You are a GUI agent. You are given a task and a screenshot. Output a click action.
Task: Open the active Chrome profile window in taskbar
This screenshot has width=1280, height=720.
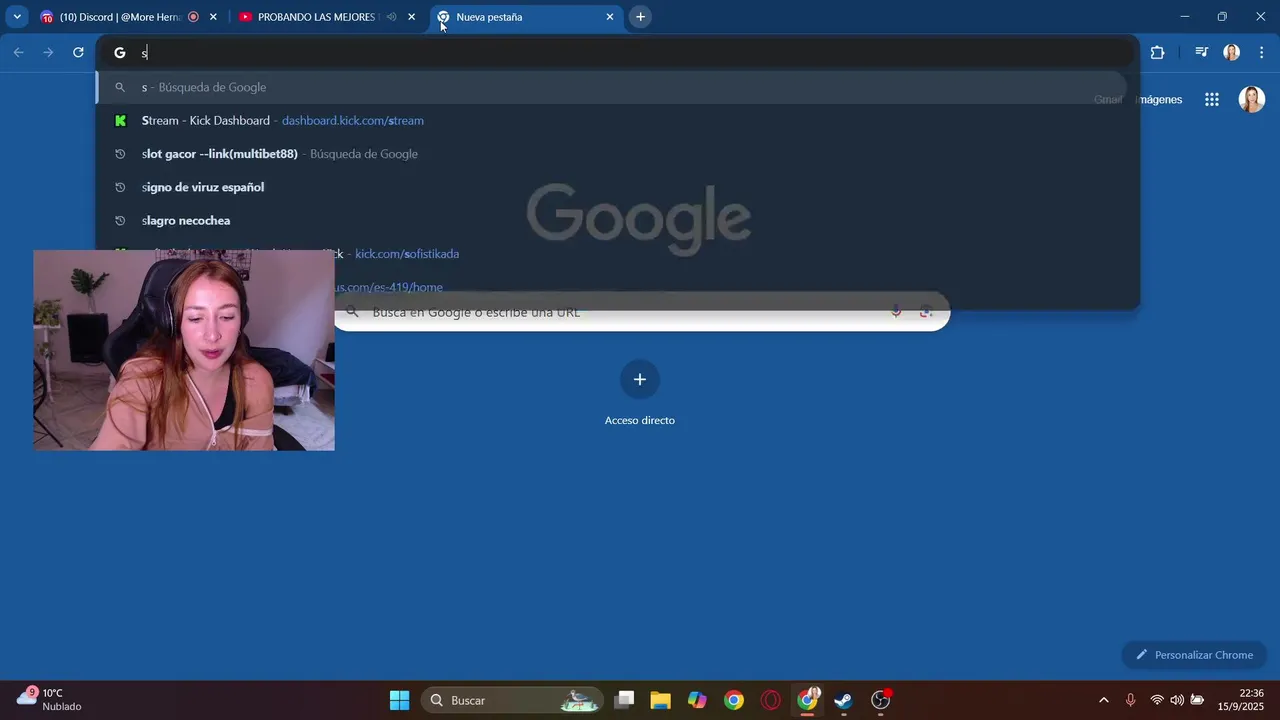[x=807, y=700]
